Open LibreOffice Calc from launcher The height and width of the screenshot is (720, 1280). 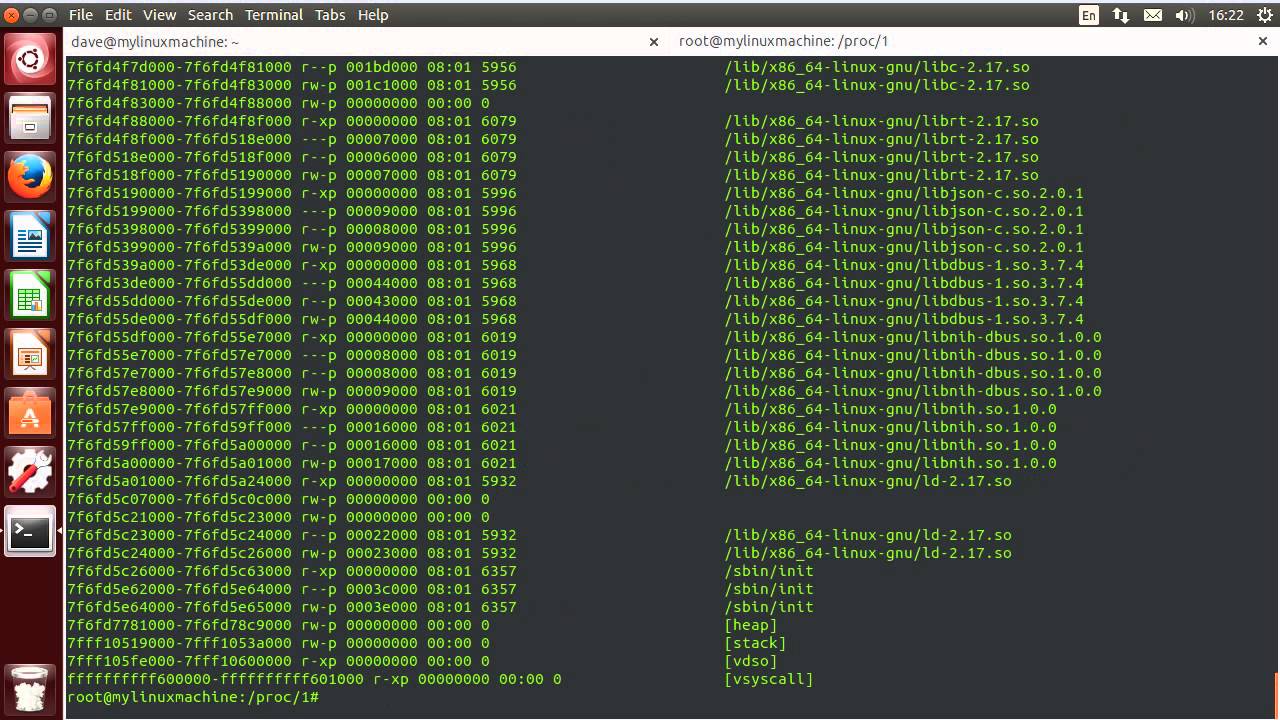(30, 297)
